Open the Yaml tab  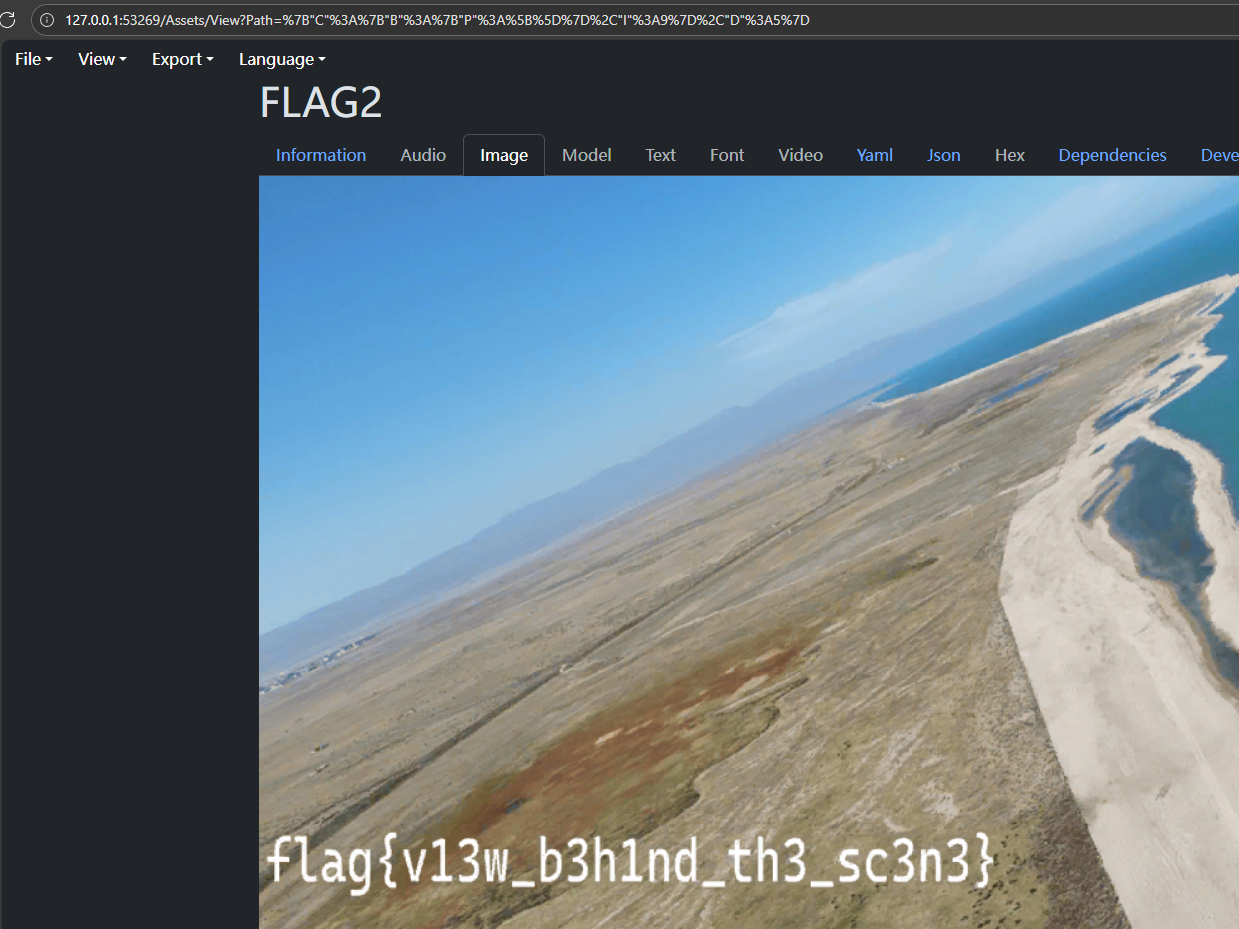[874, 155]
